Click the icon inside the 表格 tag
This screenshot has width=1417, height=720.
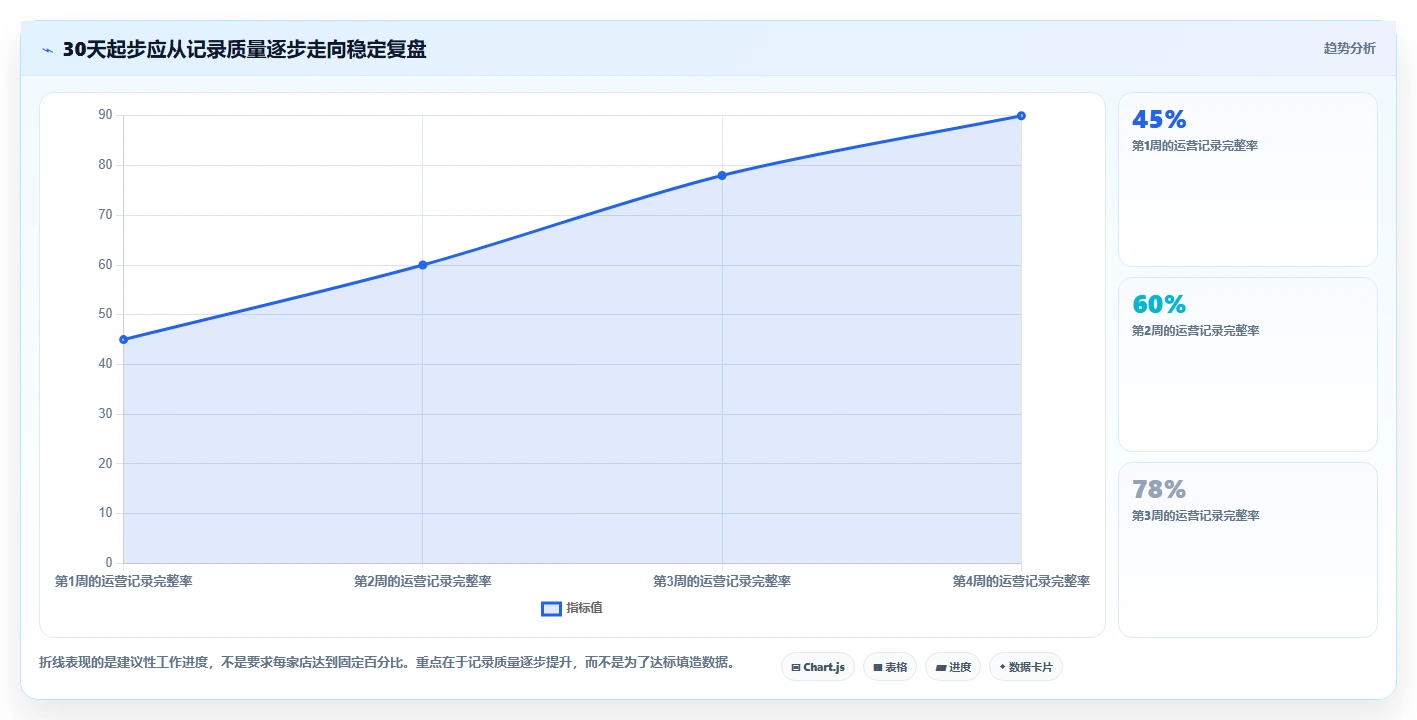(x=878, y=667)
